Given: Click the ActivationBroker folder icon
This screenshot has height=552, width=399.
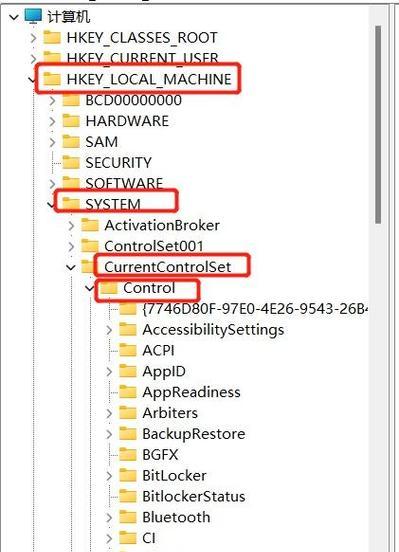Looking at the screenshot, I should click(x=90, y=225).
